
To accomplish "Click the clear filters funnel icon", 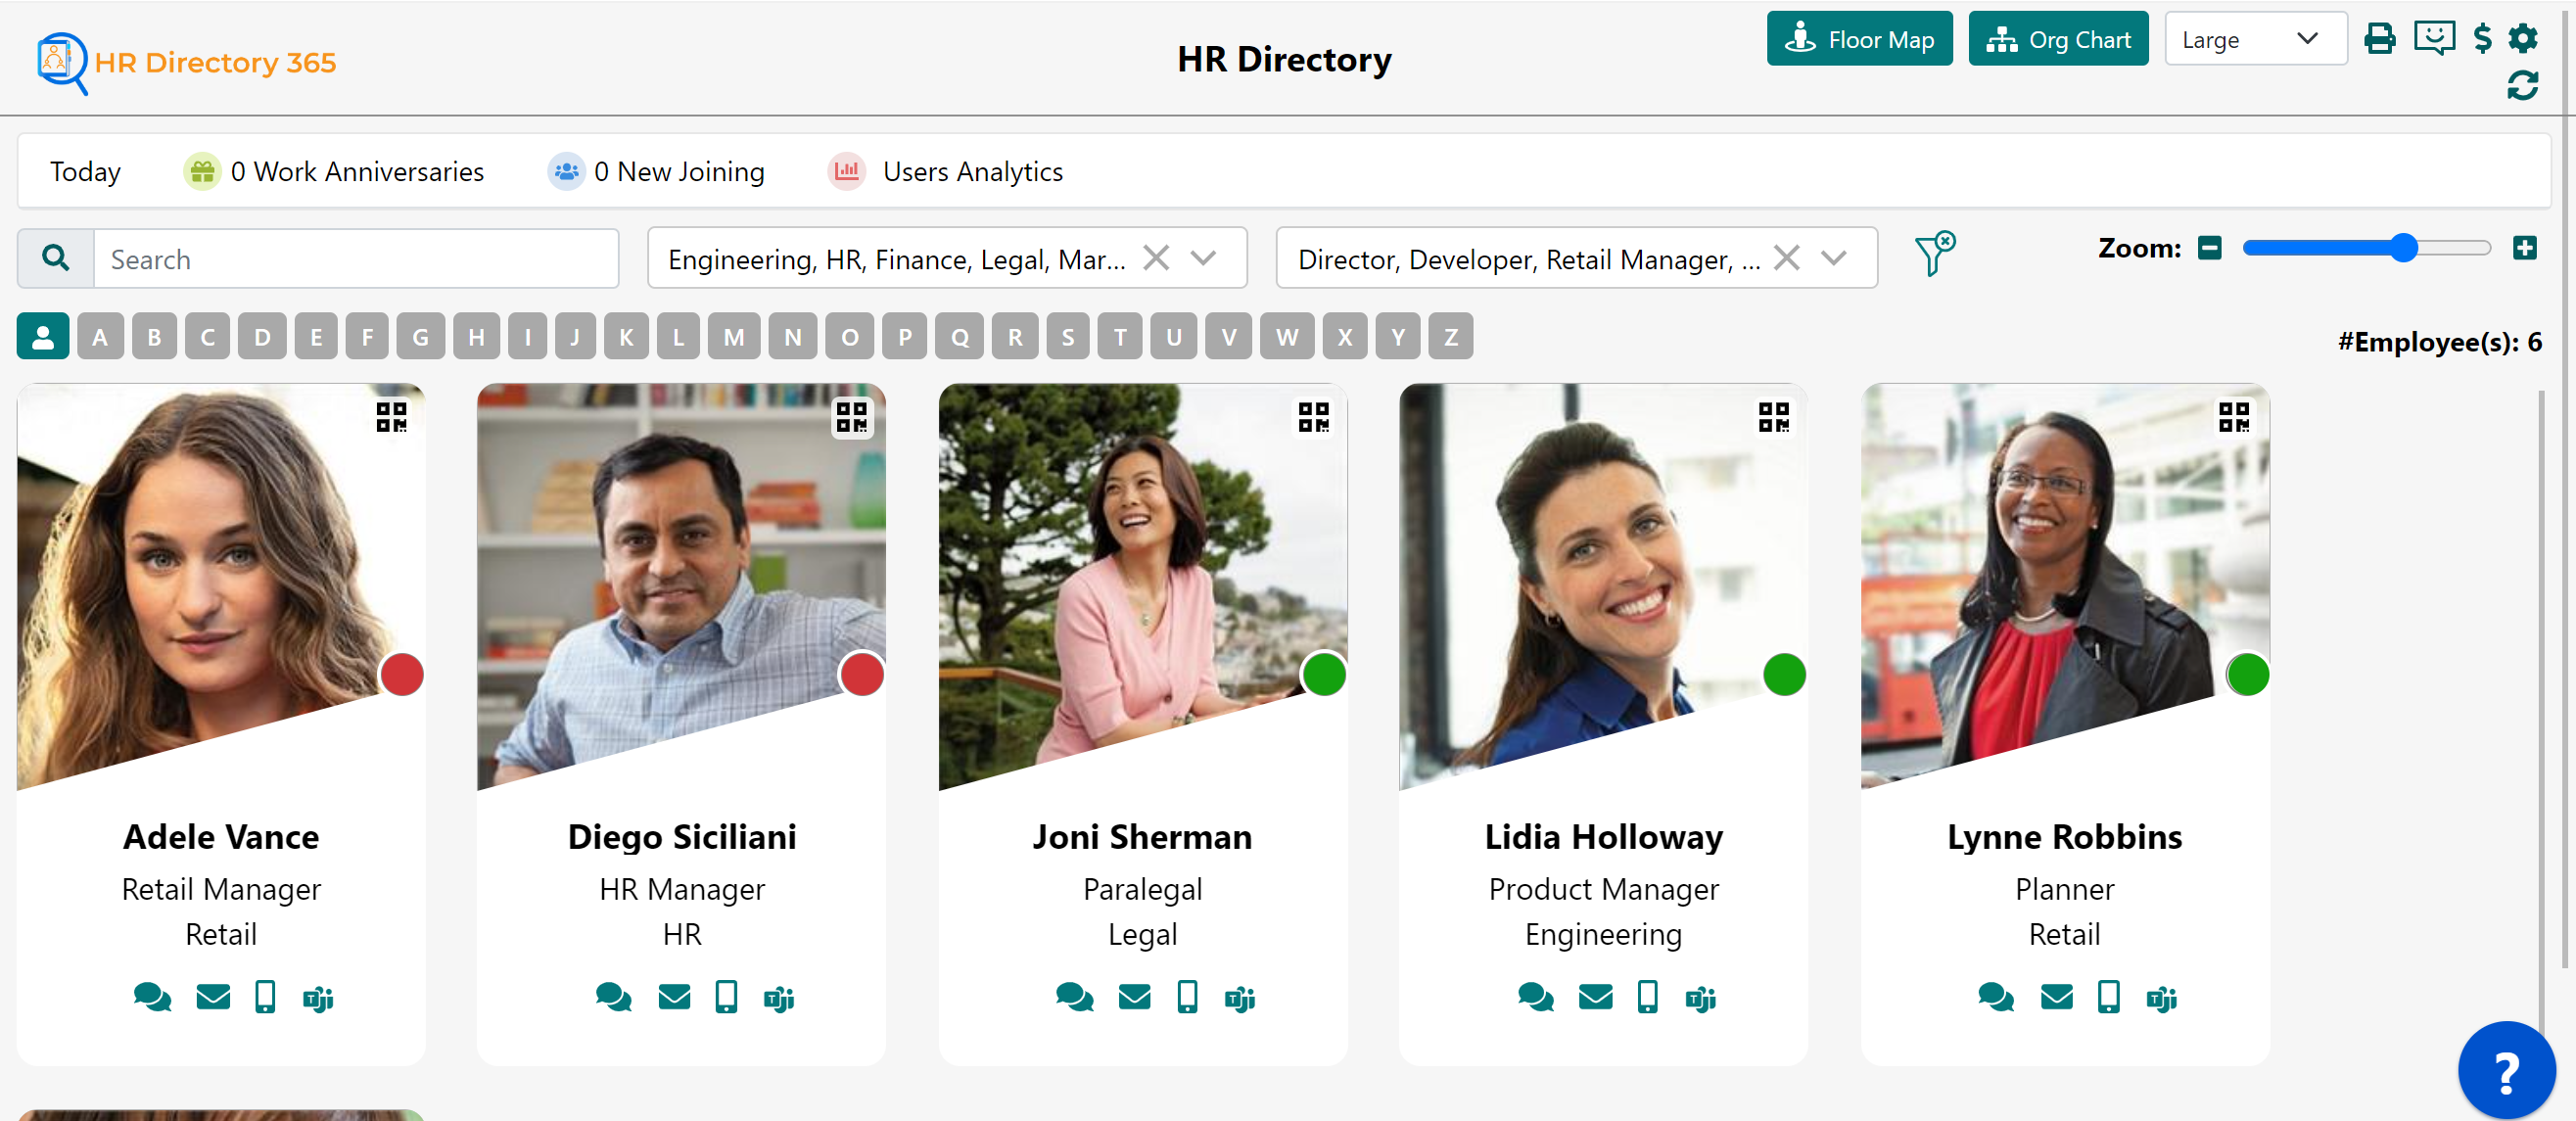I will pyautogui.click(x=1934, y=254).
